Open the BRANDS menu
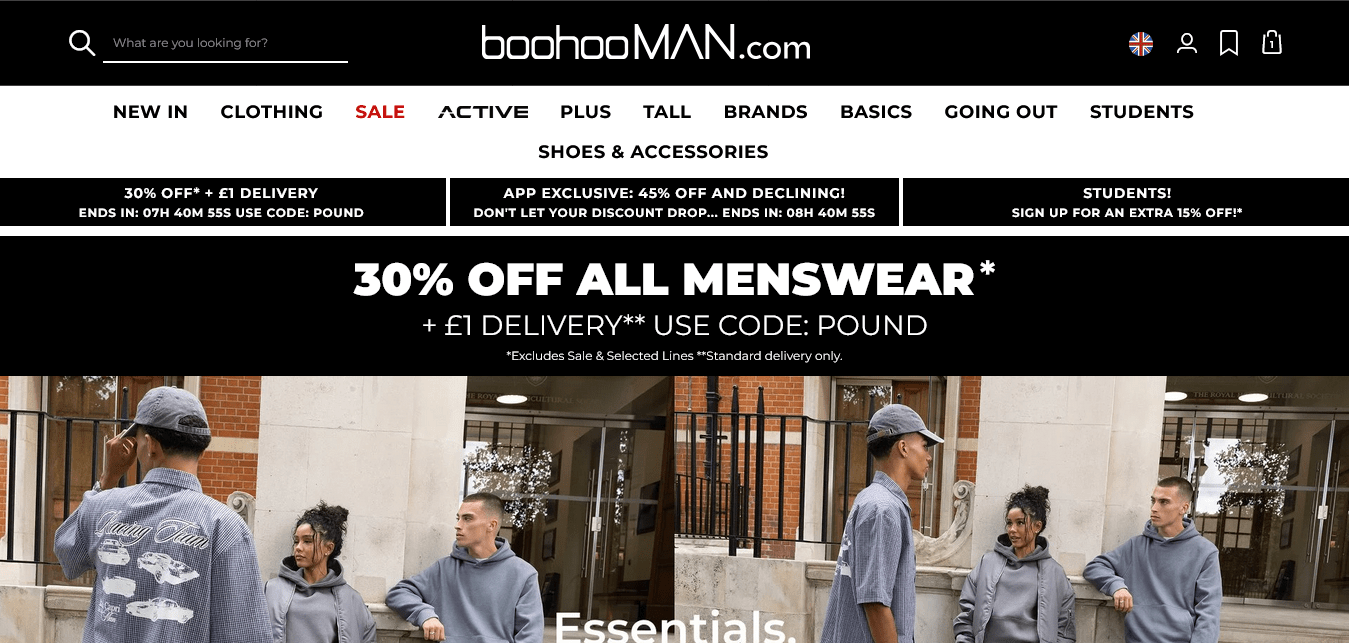This screenshot has height=643, width=1349. click(766, 112)
